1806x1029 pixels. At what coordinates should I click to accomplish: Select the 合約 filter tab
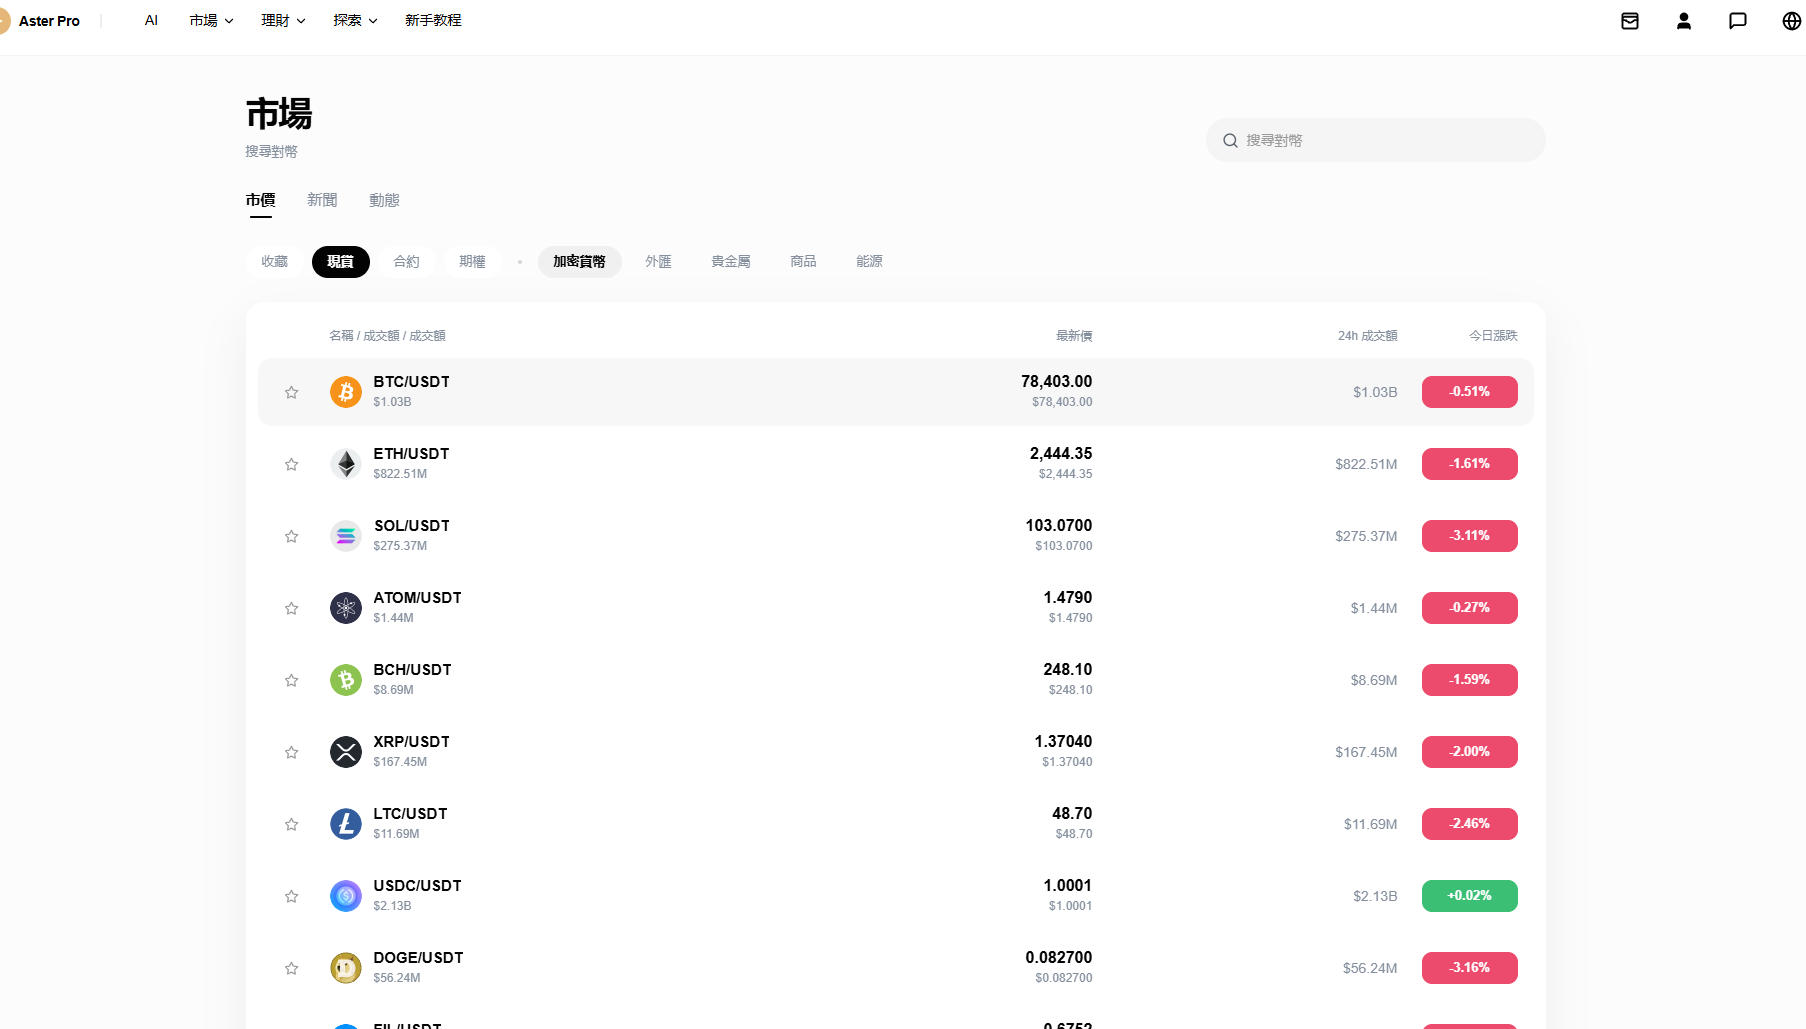(x=406, y=262)
